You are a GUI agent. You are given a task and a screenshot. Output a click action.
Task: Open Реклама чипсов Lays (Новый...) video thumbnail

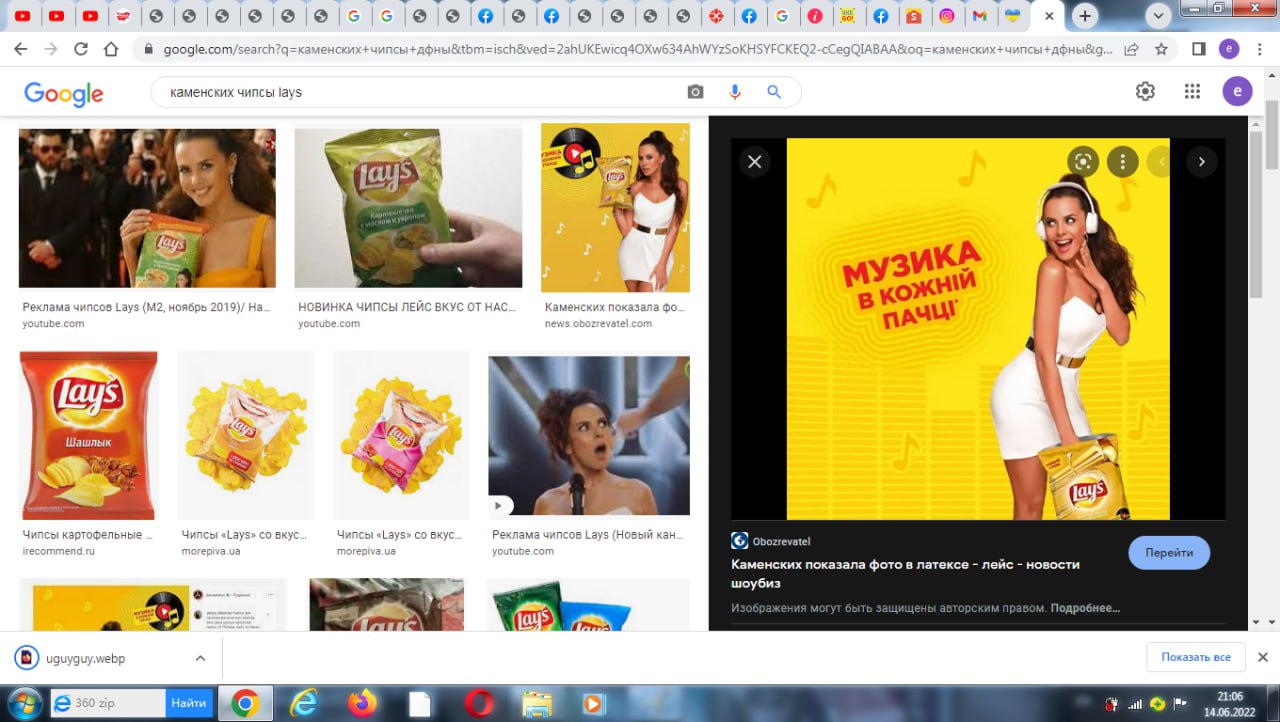(x=589, y=436)
